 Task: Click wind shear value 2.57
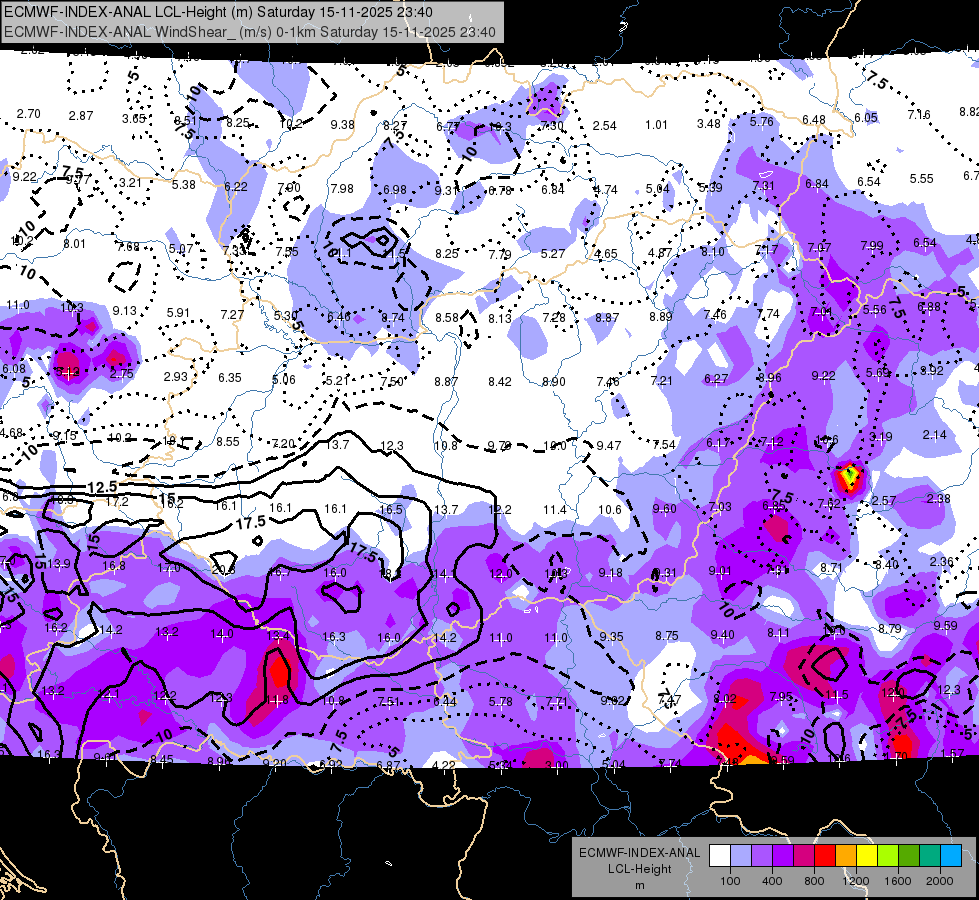tap(884, 500)
